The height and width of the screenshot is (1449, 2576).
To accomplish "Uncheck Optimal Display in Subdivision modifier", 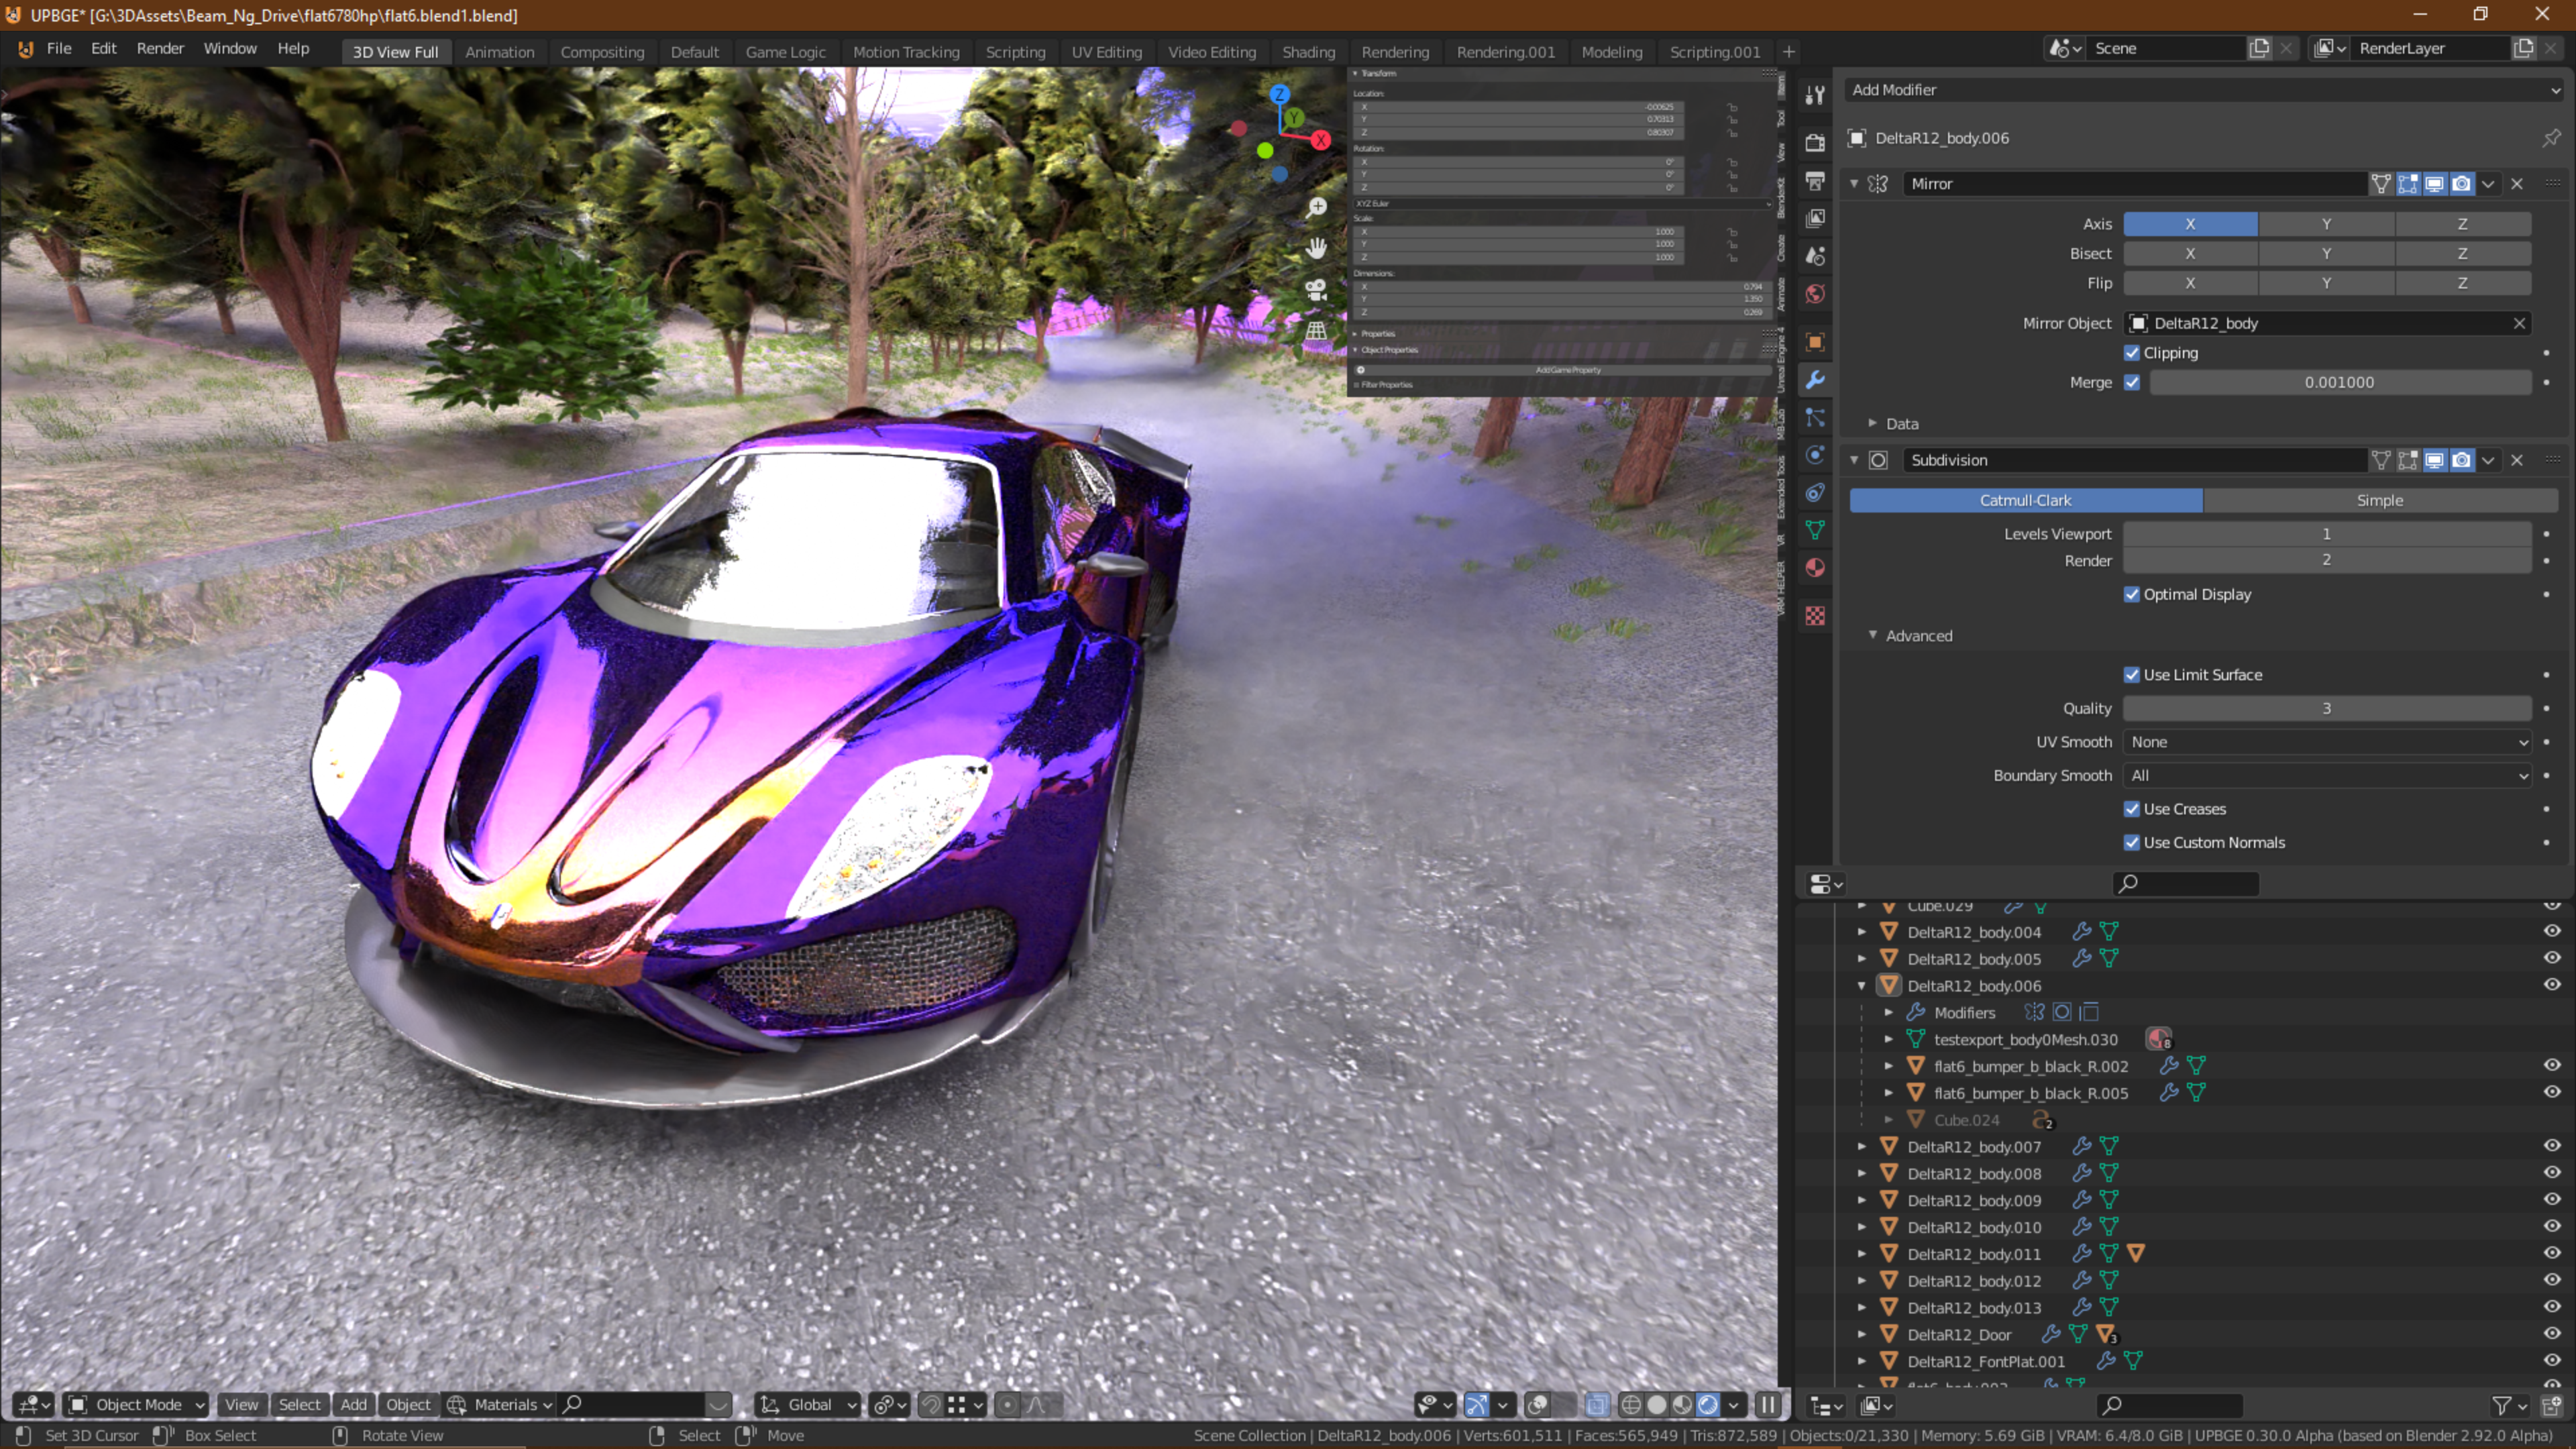I will coord(2131,594).
